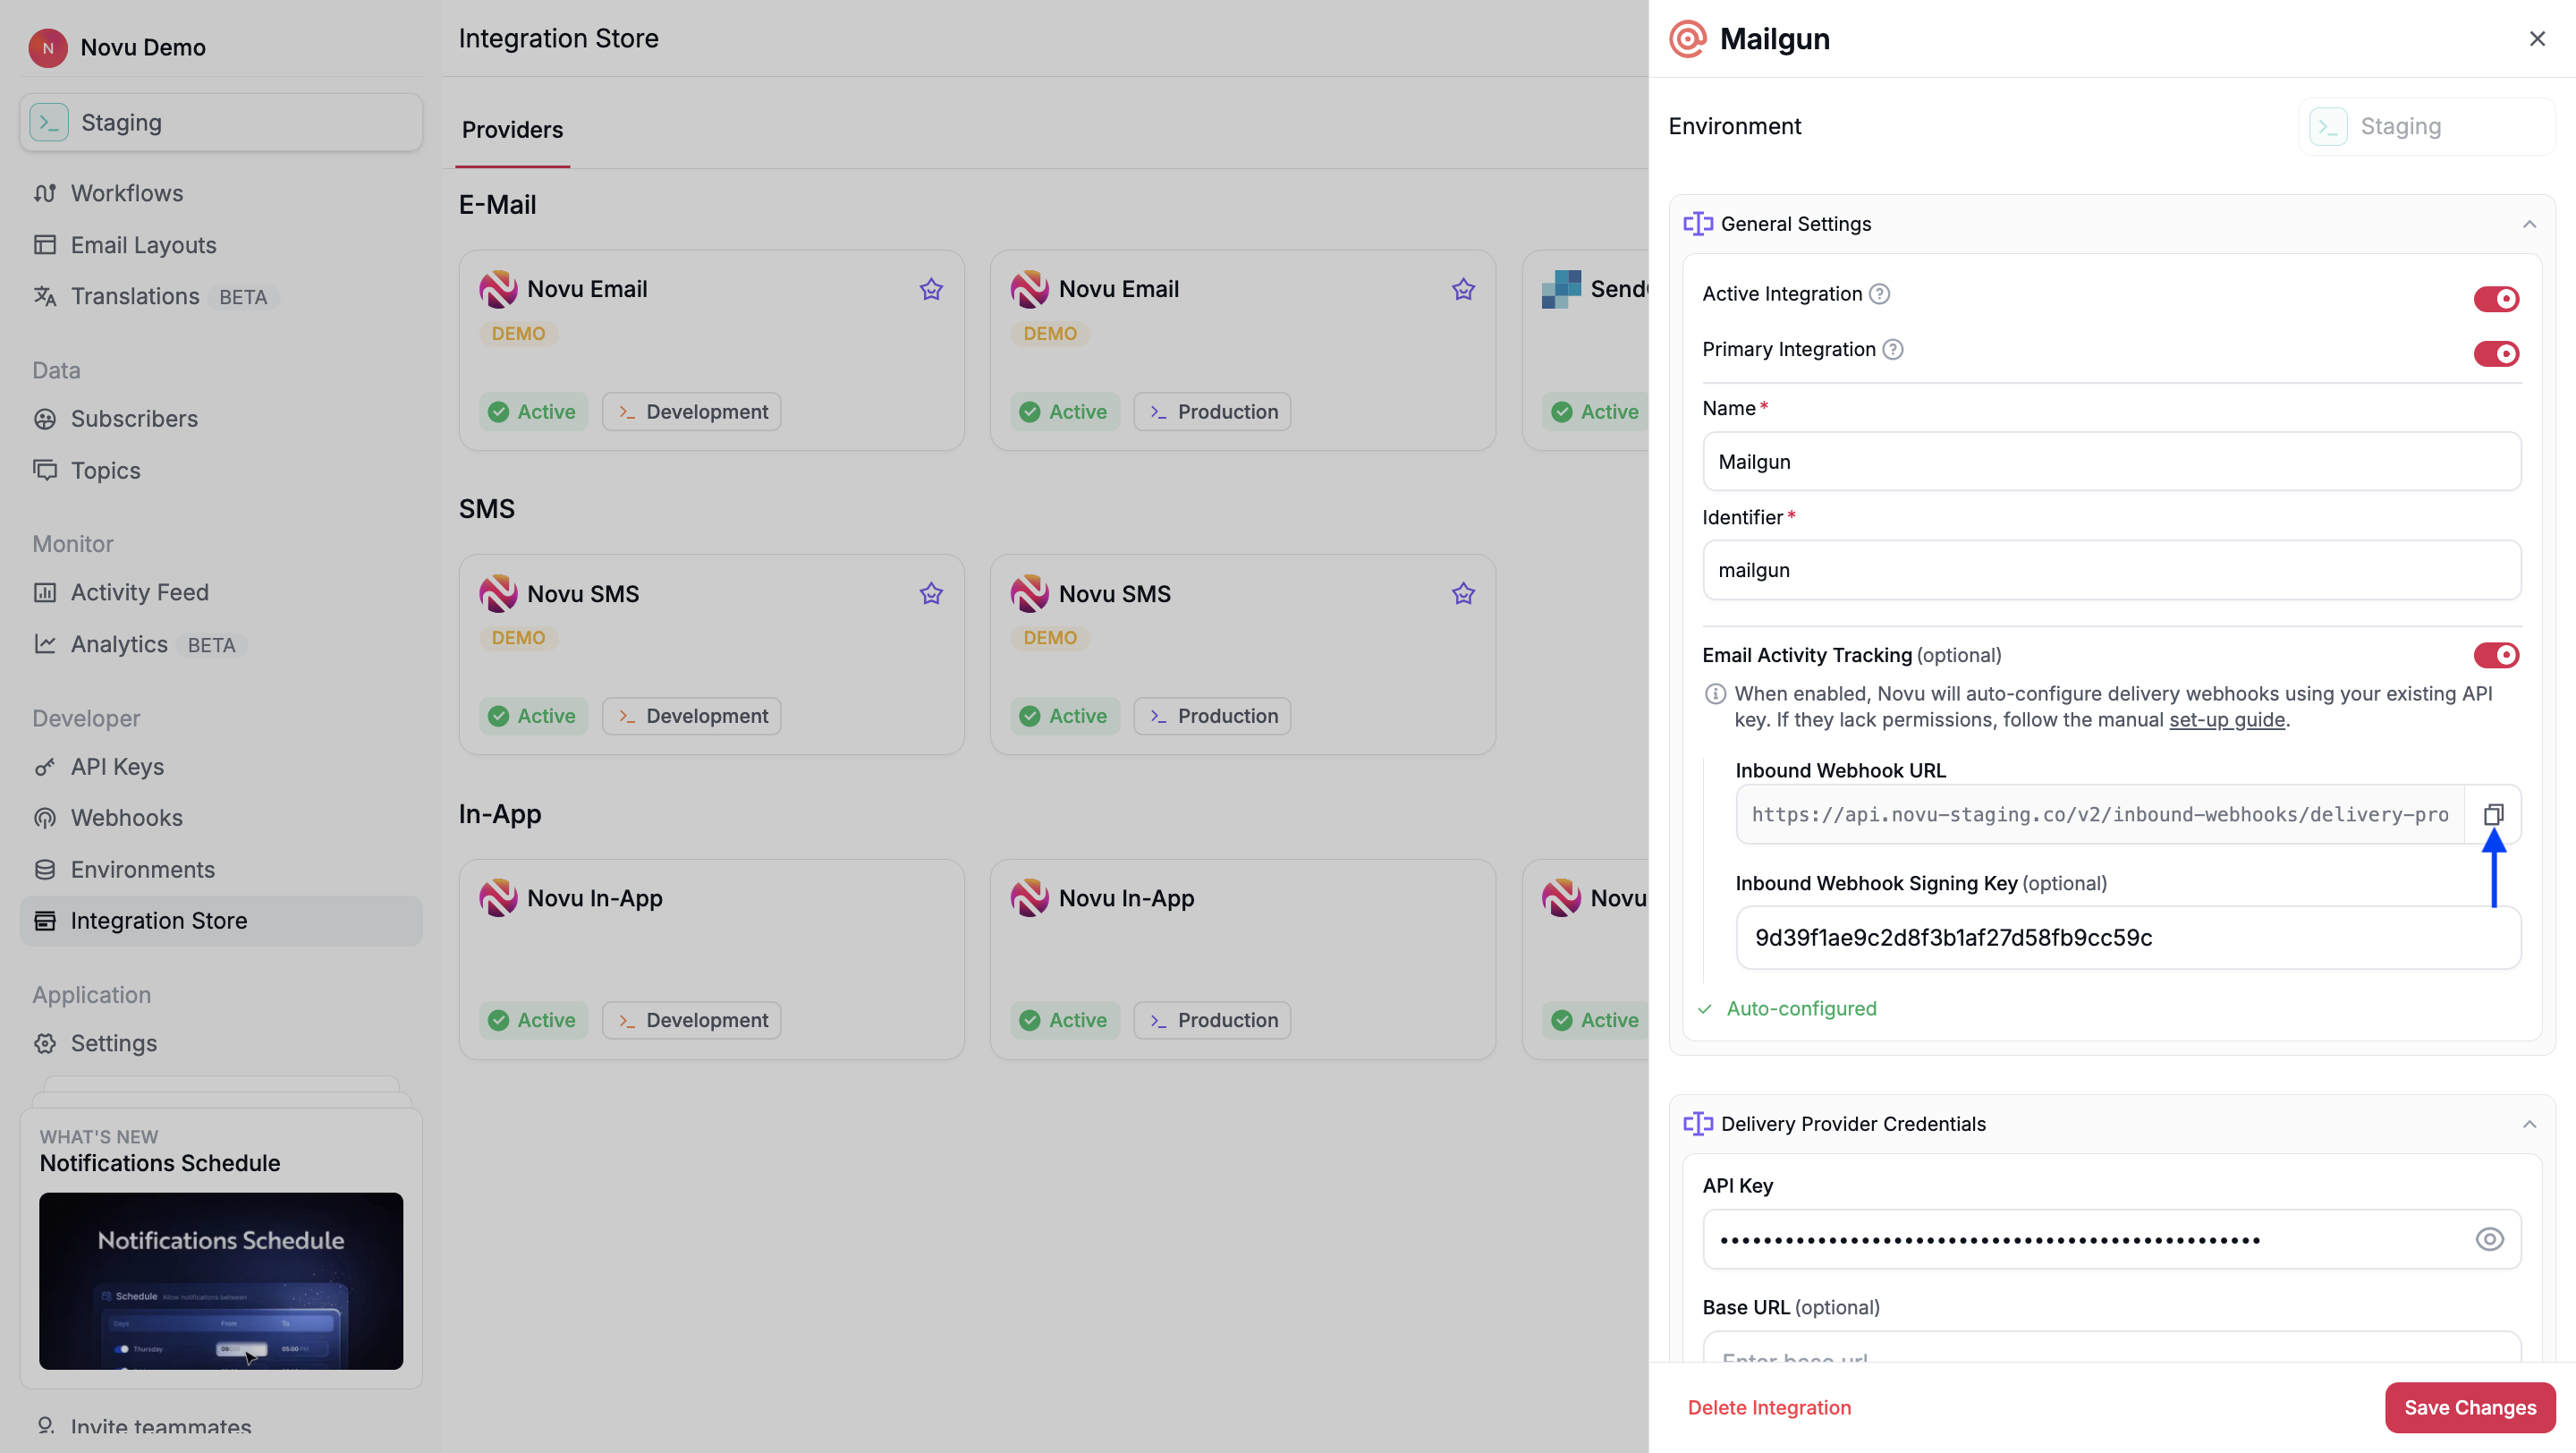Open the Webhooks page
2576x1453 pixels.
pos(127,817)
